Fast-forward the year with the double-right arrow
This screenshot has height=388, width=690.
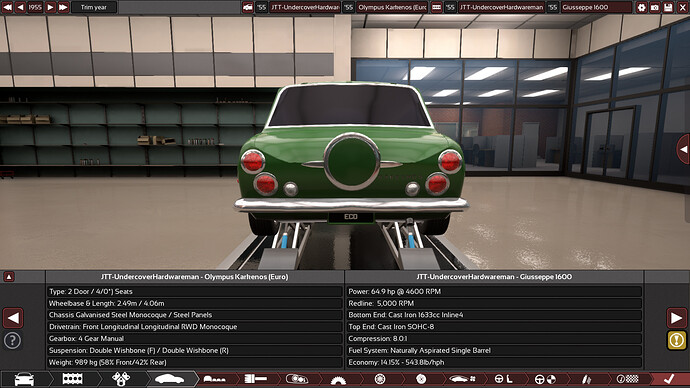[63, 7]
